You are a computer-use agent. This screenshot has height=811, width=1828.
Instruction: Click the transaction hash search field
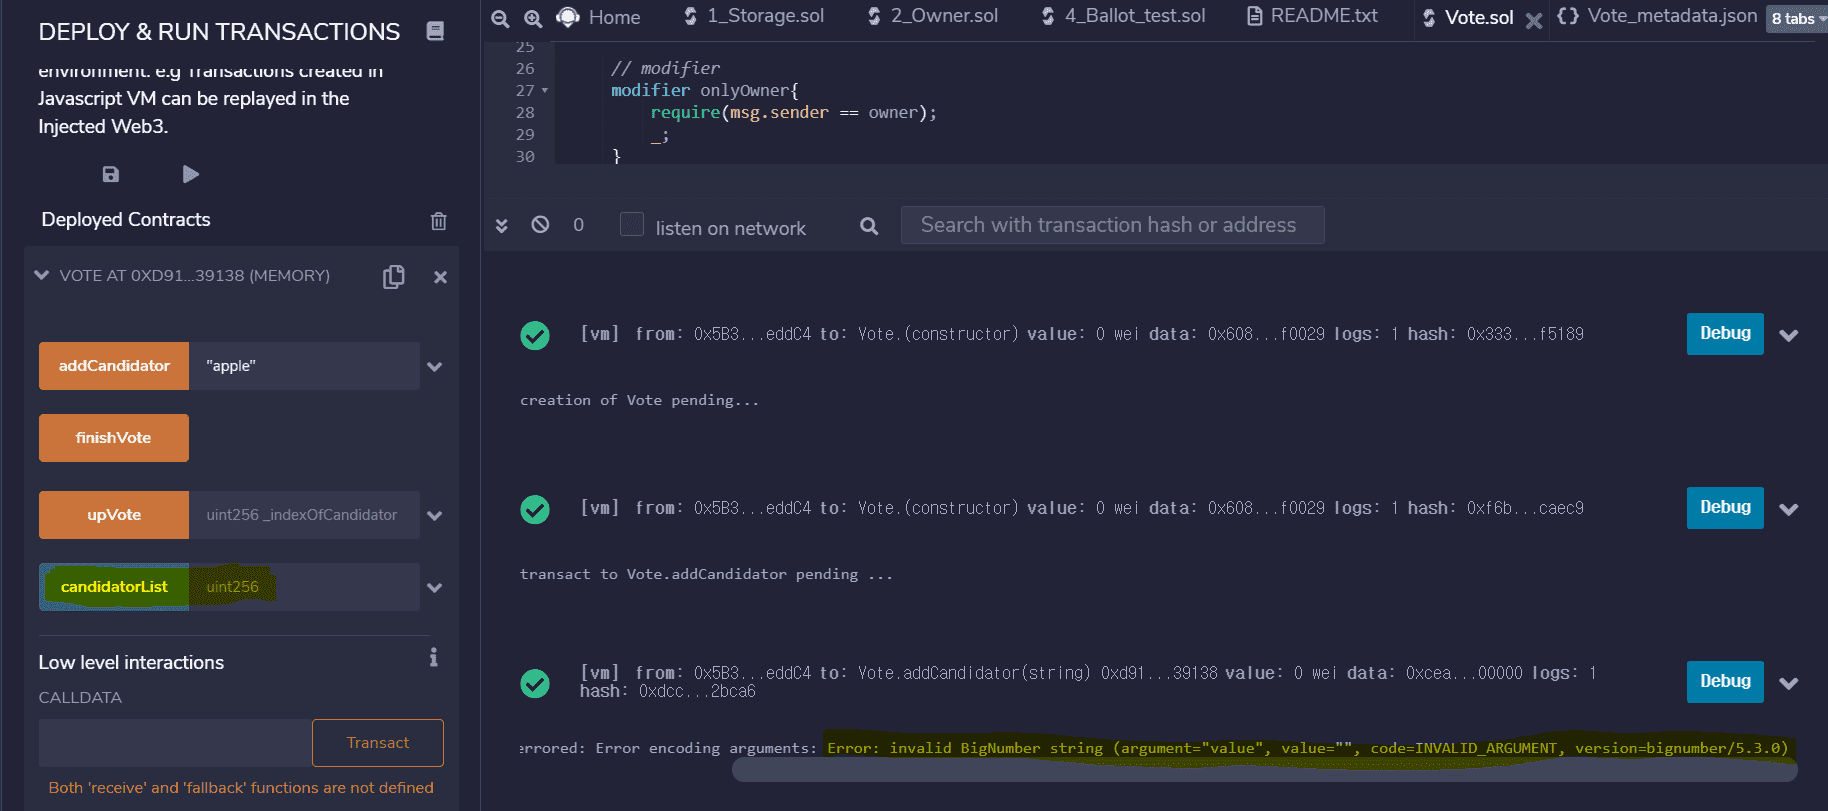click(1112, 225)
